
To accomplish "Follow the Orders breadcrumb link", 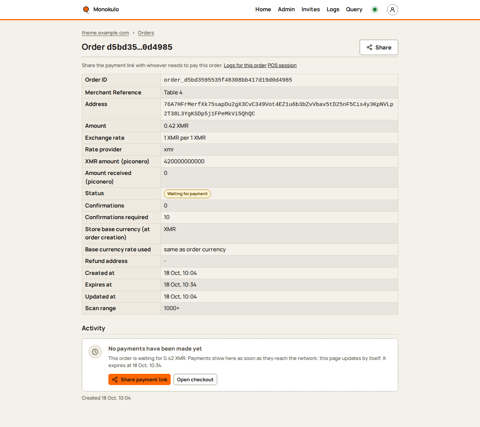I will pos(146,33).
